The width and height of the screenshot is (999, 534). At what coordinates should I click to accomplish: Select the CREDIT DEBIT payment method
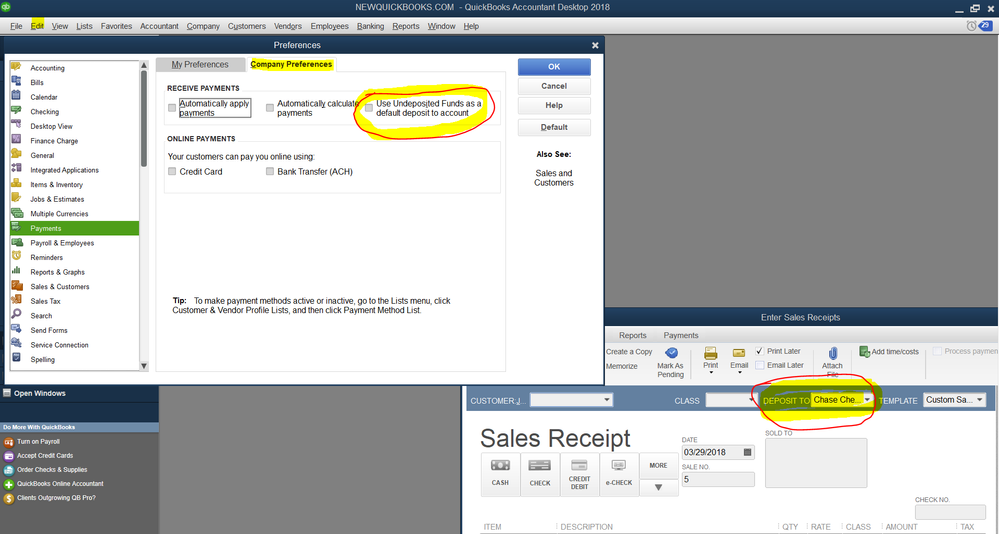(579, 474)
